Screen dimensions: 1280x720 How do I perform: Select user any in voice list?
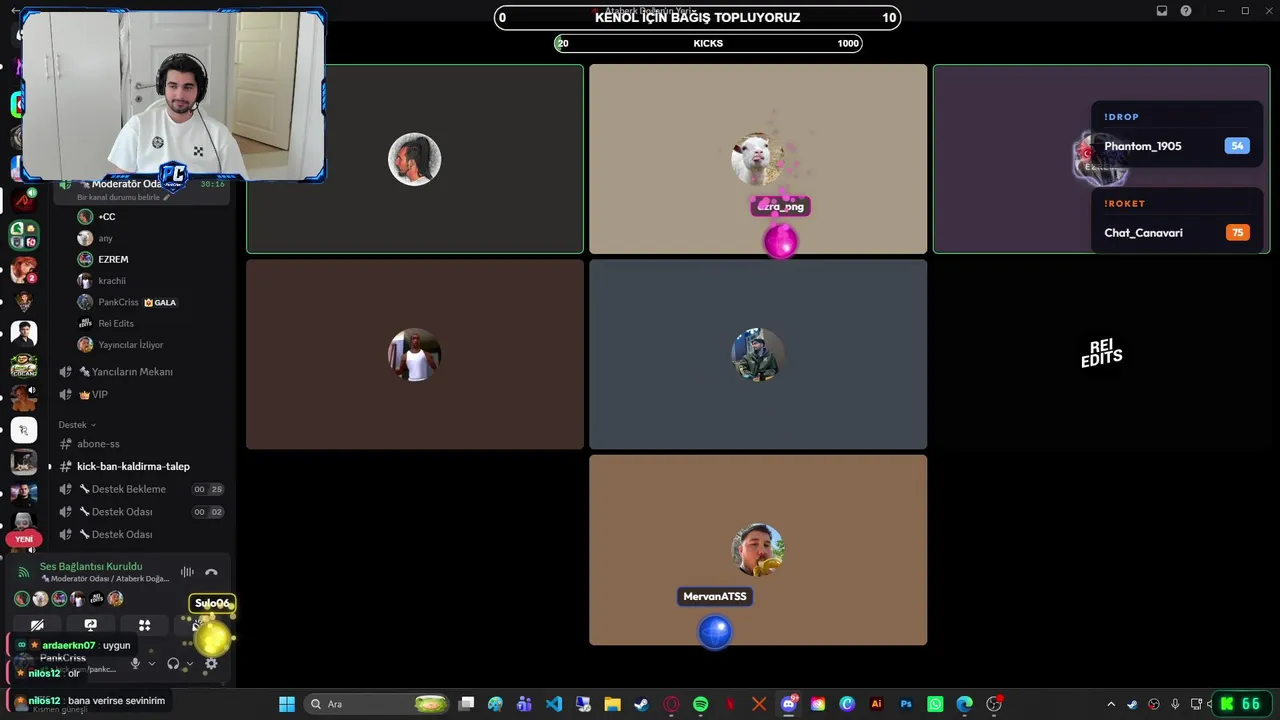(150, 238)
